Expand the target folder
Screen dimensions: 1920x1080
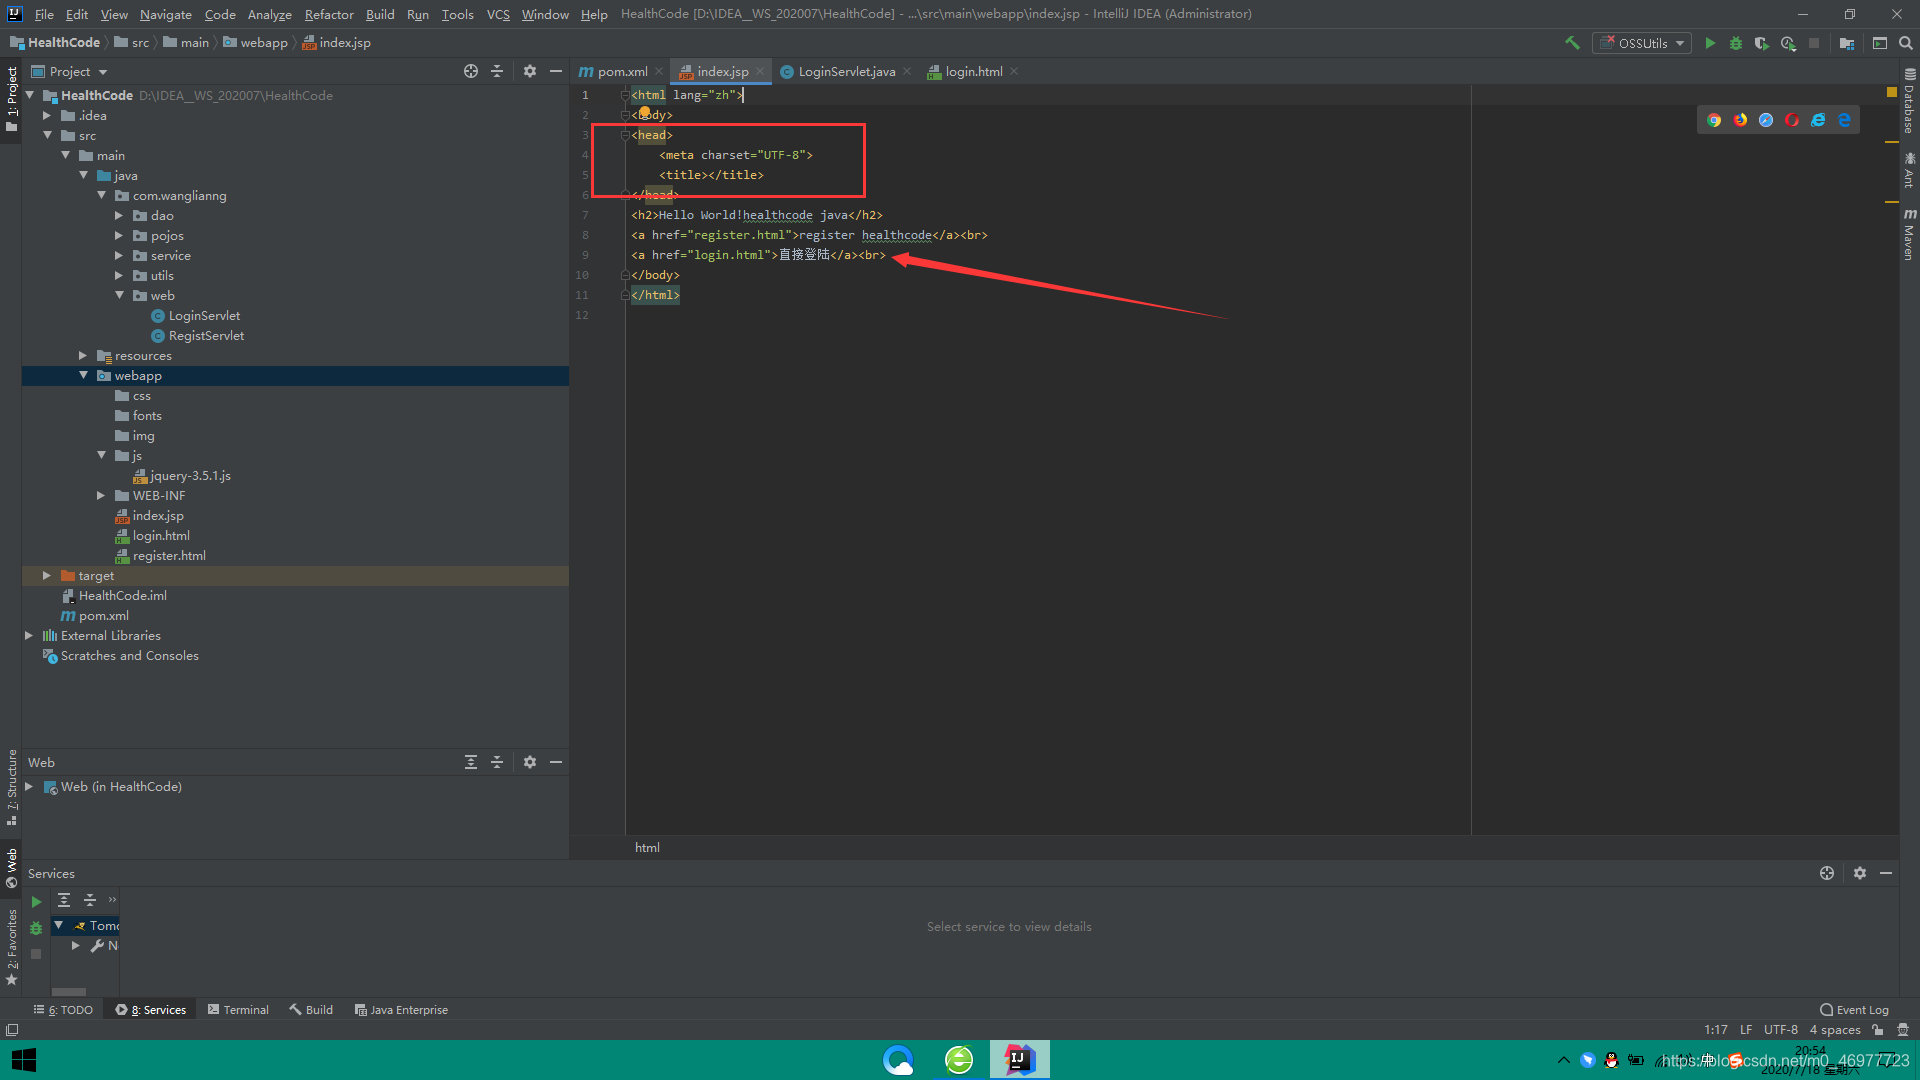(47, 575)
